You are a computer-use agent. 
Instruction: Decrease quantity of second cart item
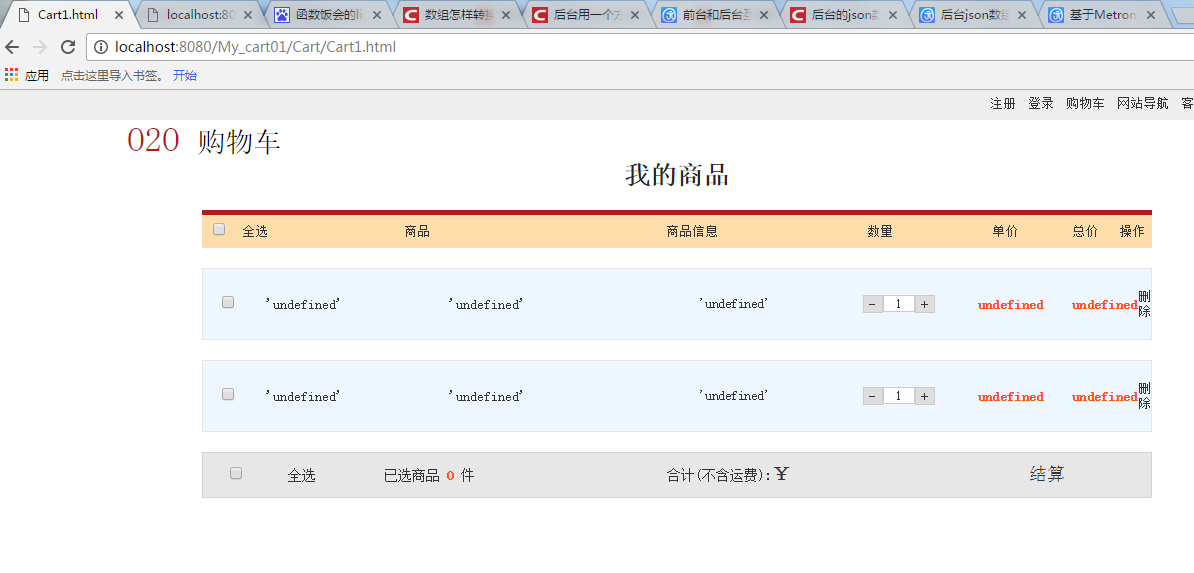[x=873, y=396]
